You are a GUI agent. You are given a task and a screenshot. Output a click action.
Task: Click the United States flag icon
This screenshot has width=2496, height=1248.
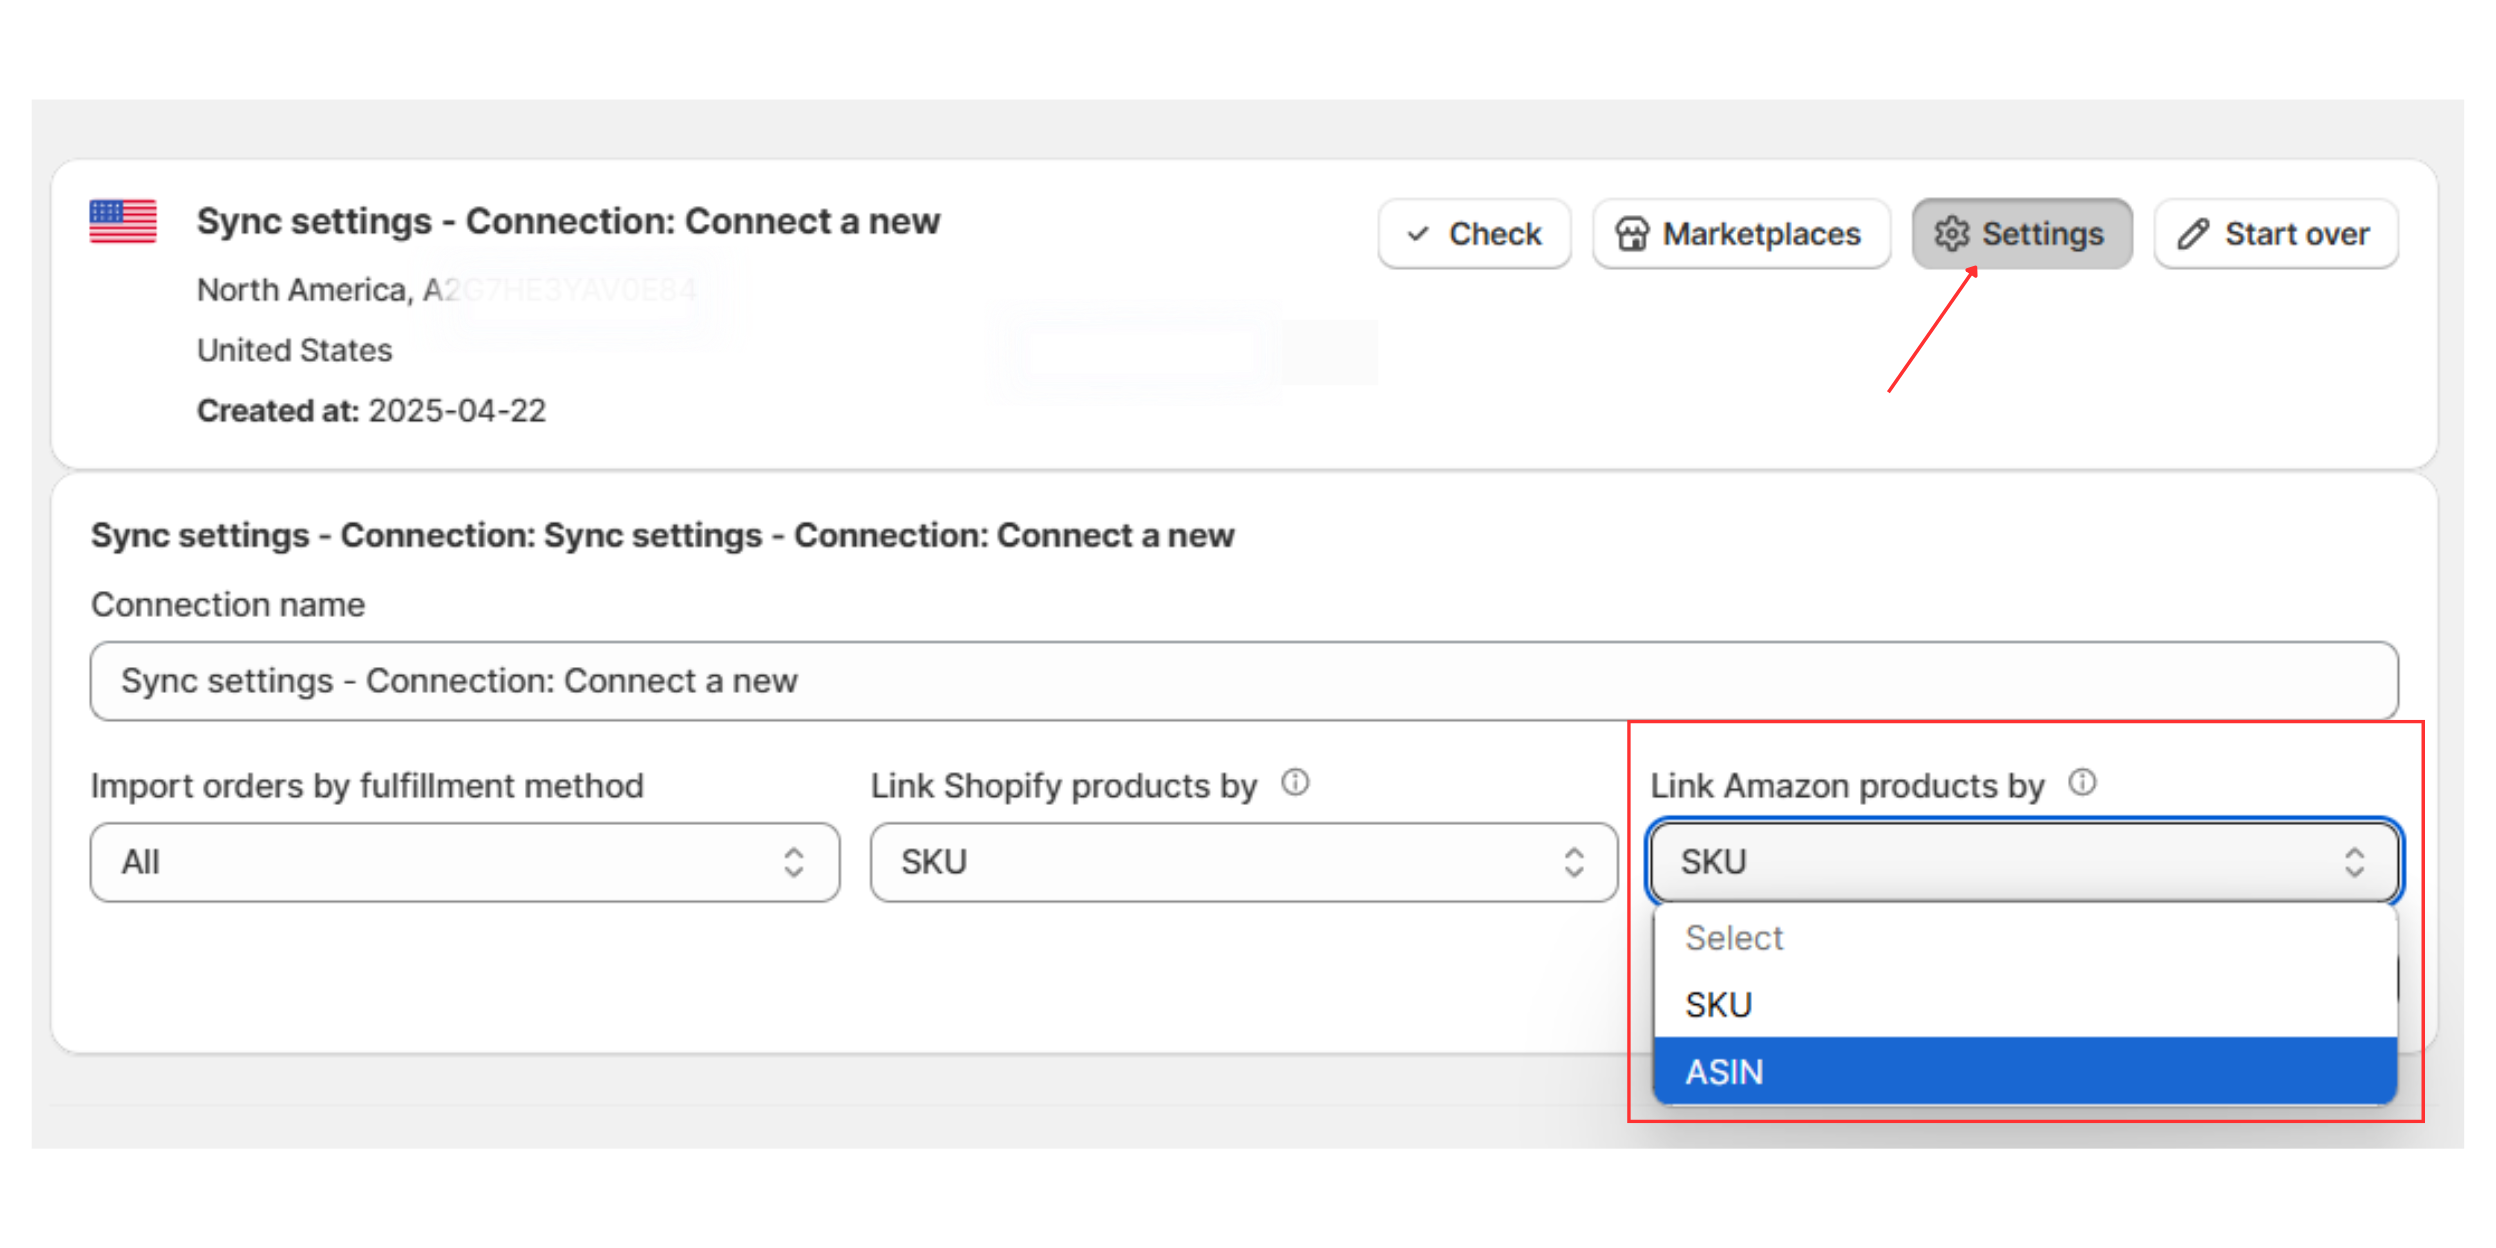tap(123, 221)
